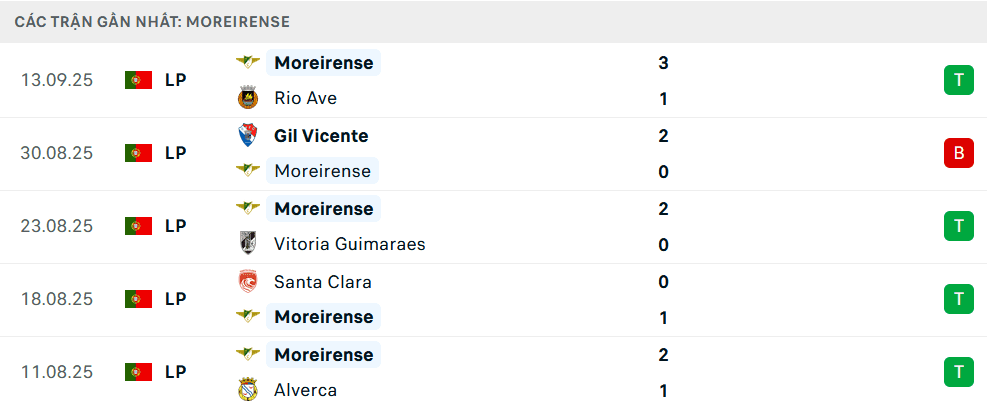The height and width of the screenshot is (408, 987).
Task: Click green T badge for 23.08.25 match
Action: coord(958,226)
